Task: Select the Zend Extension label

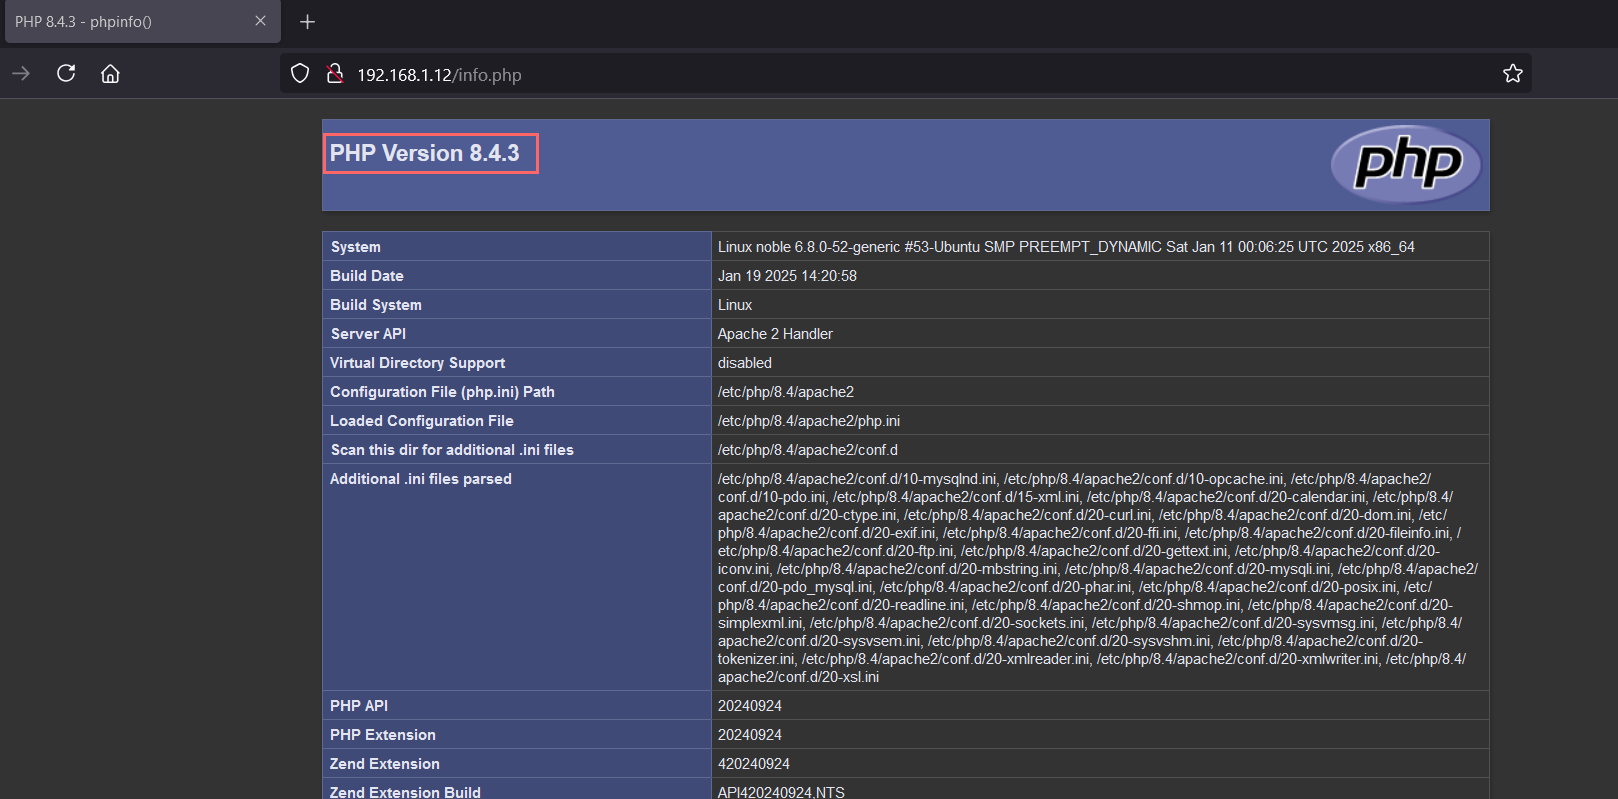Action: [x=385, y=764]
